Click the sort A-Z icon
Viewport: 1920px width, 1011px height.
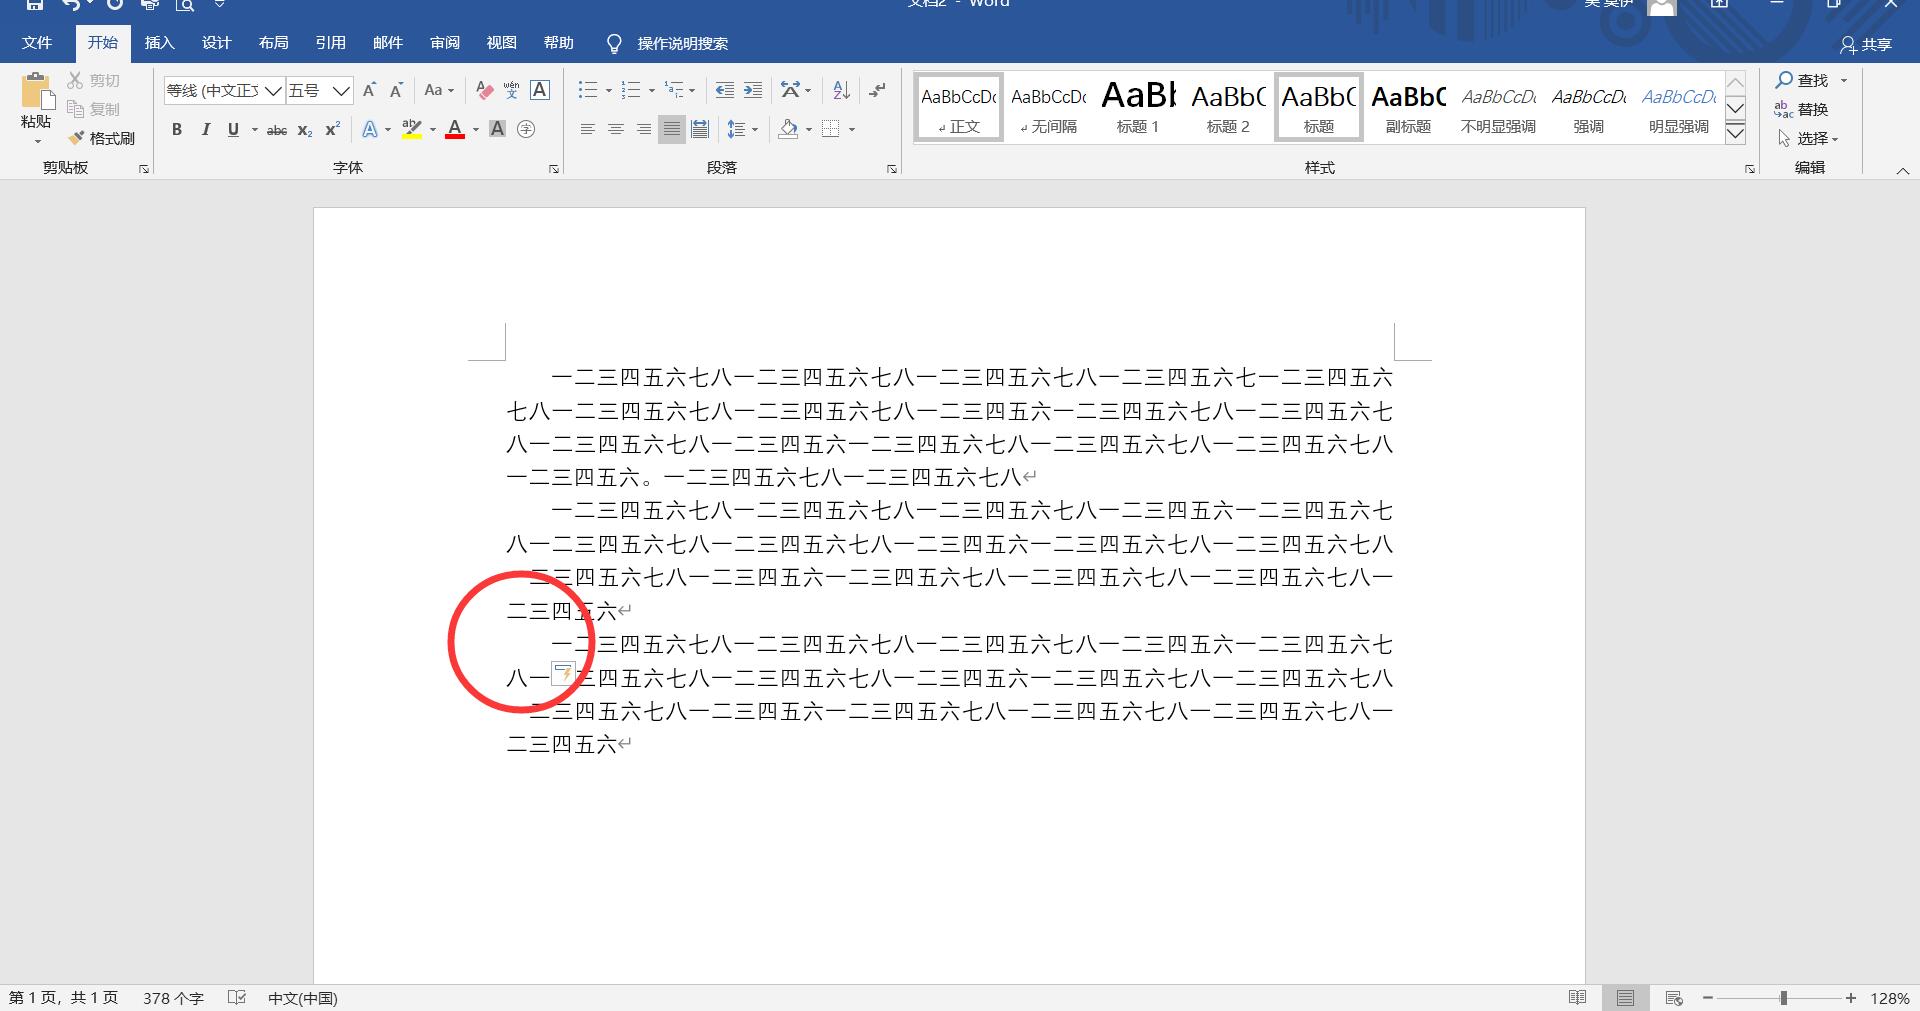[841, 91]
